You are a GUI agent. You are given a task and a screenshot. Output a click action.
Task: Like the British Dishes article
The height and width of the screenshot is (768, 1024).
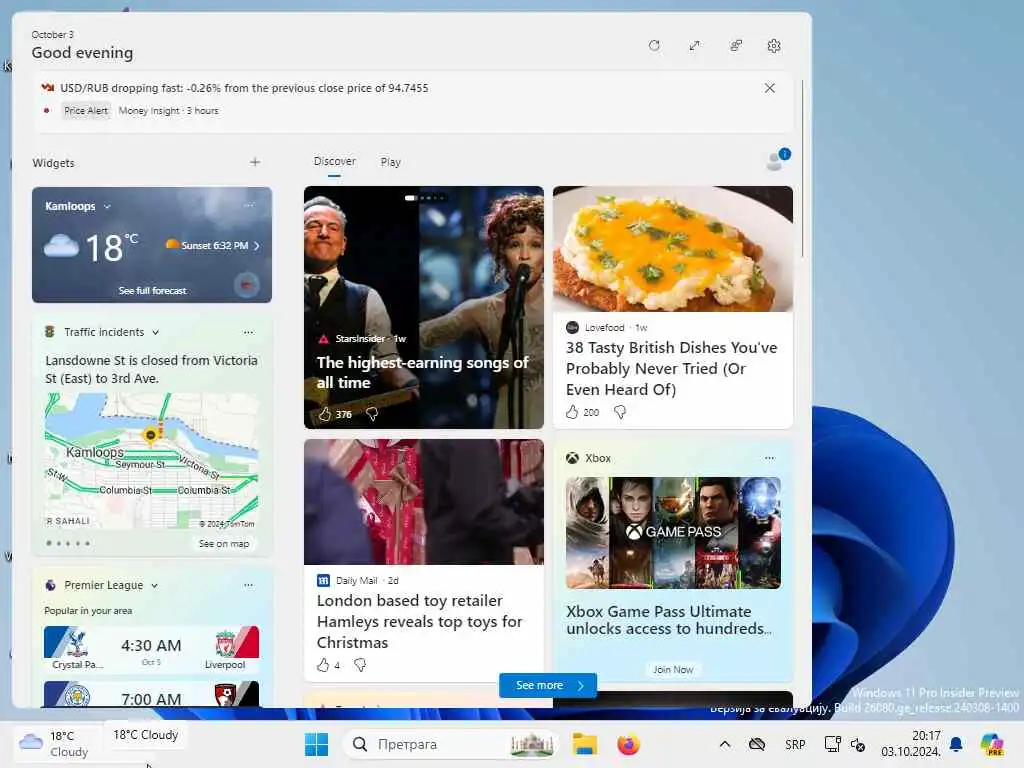[572, 412]
